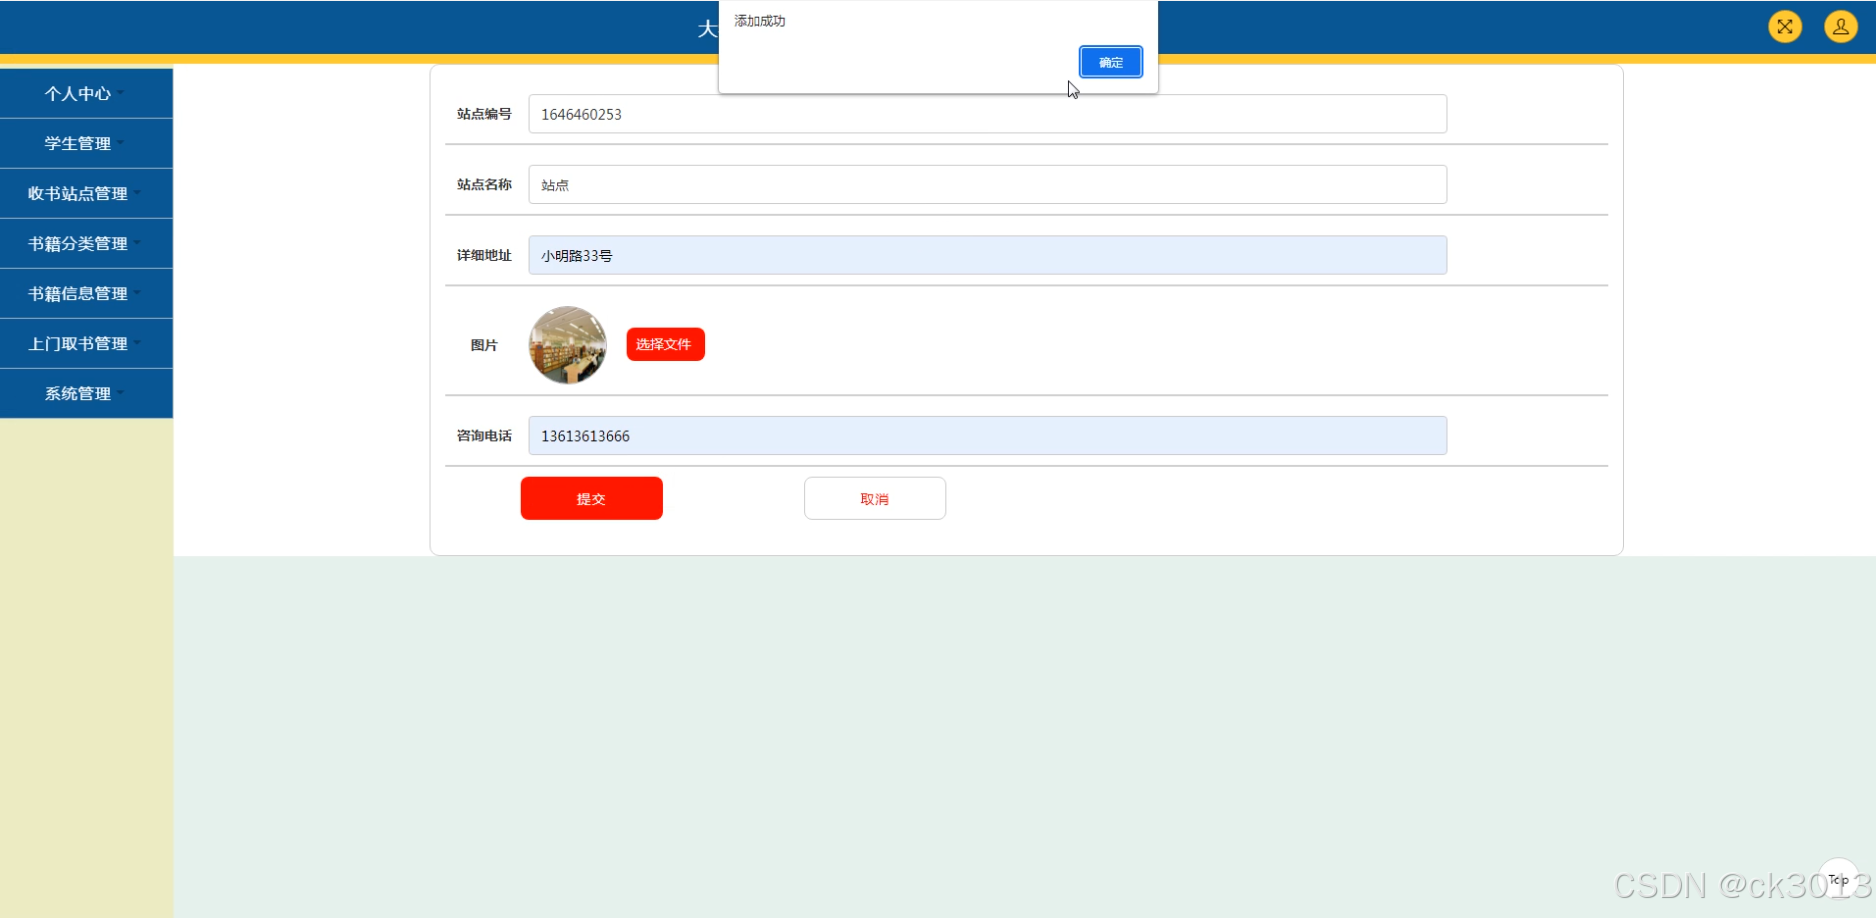Open the user profile icon in header
Screen dimensions: 1876x918
(x=1840, y=27)
